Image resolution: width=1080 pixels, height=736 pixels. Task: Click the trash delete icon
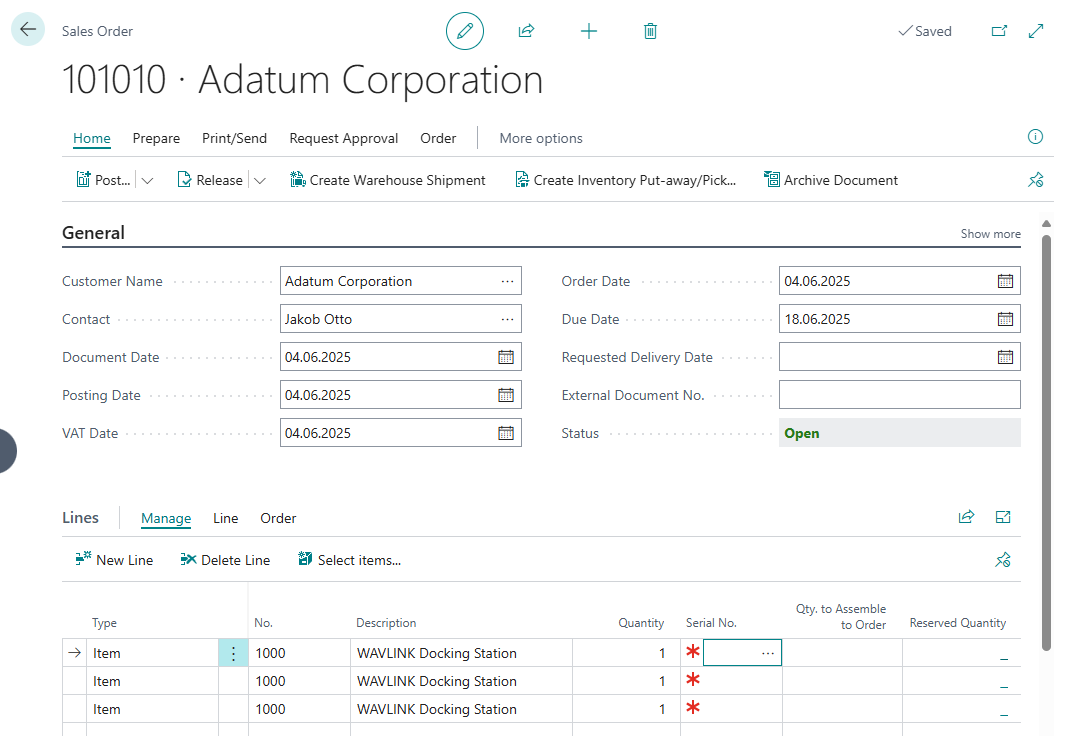click(x=650, y=31)
